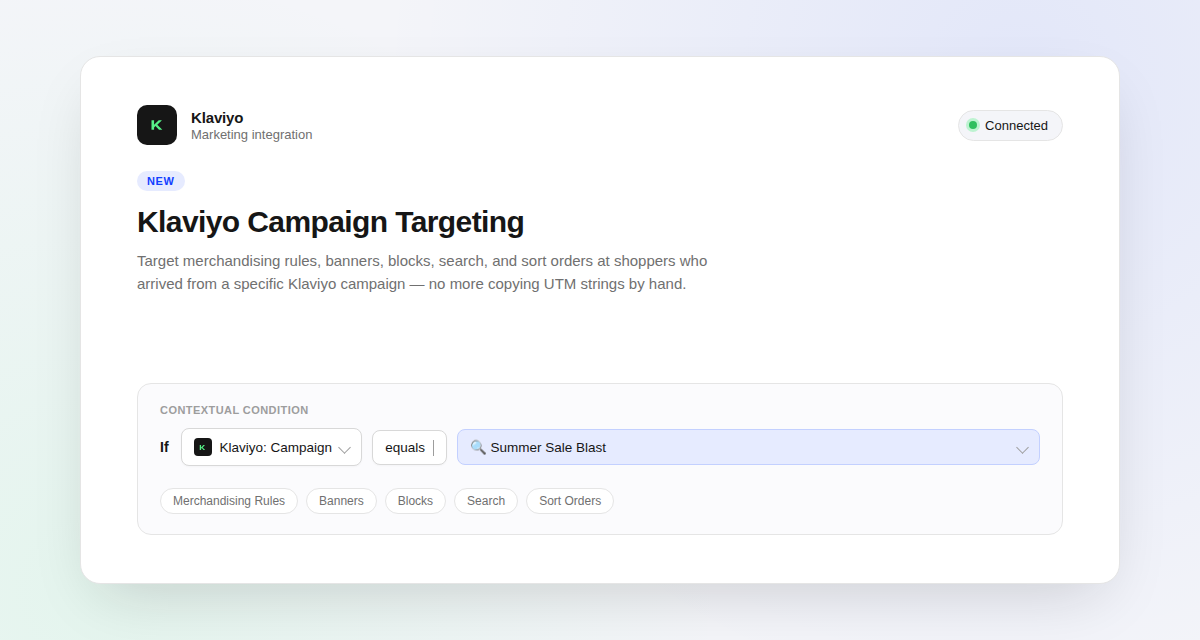Click the CONTEXTUAL CONDITION label
The image size is (1200, 640).
pos(234,410)
